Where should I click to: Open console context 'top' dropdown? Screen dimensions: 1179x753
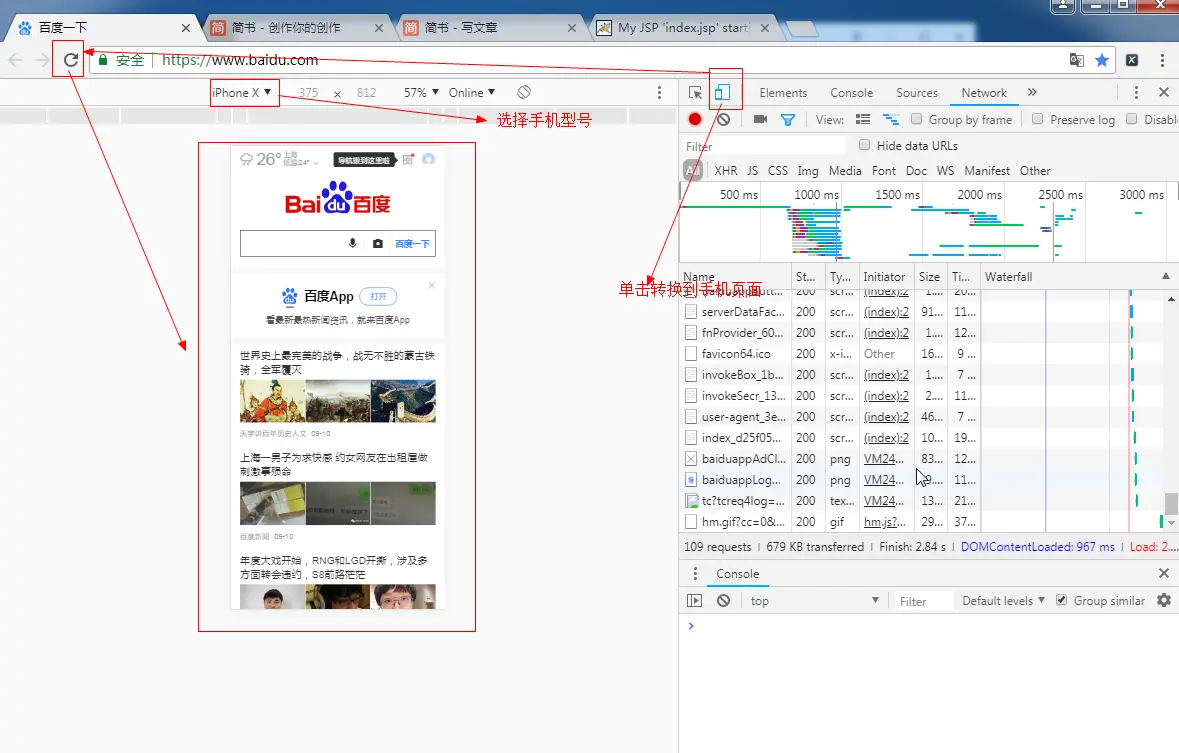point(814,600)
